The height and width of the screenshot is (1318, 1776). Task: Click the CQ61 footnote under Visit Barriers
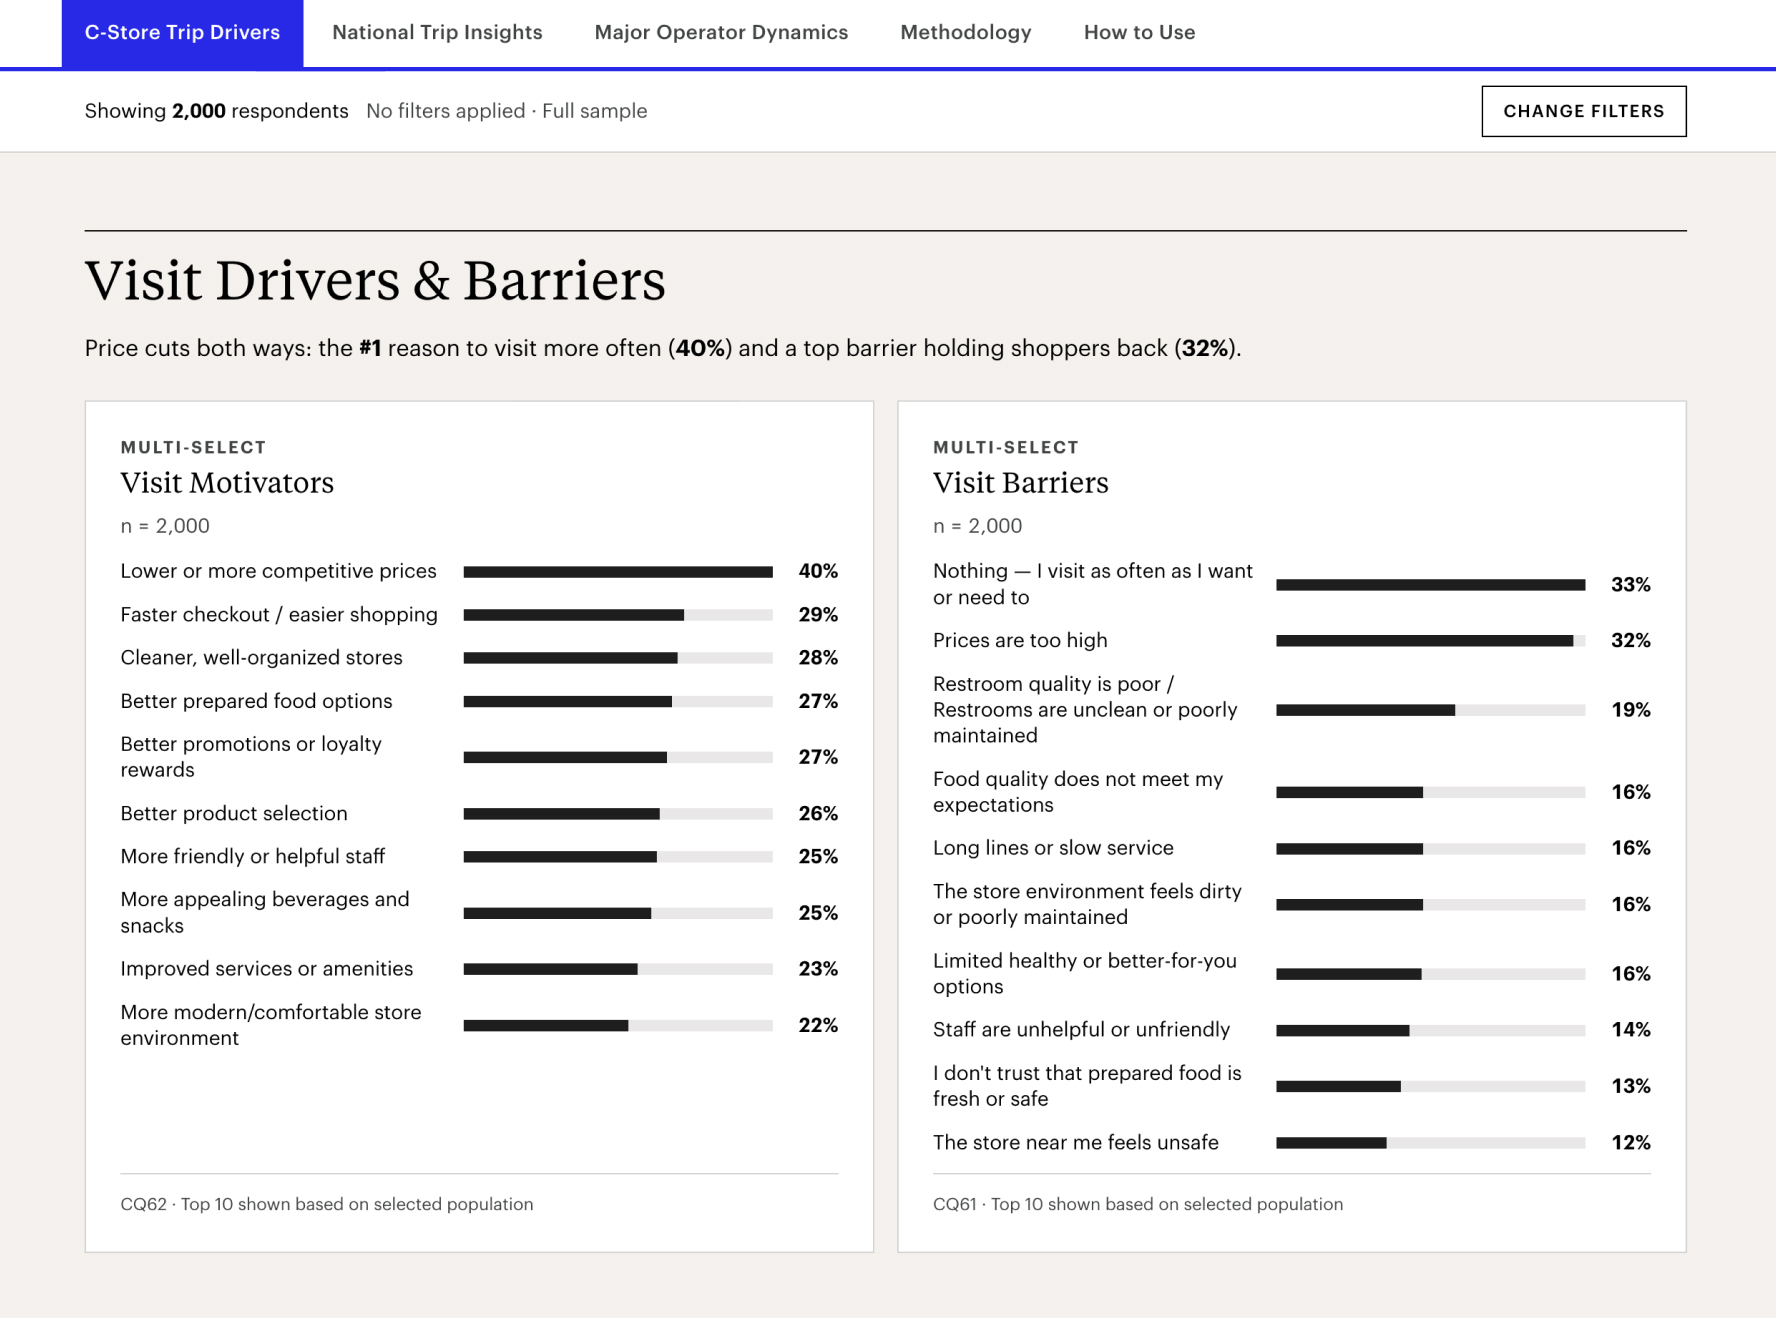coord(1137,1205)
